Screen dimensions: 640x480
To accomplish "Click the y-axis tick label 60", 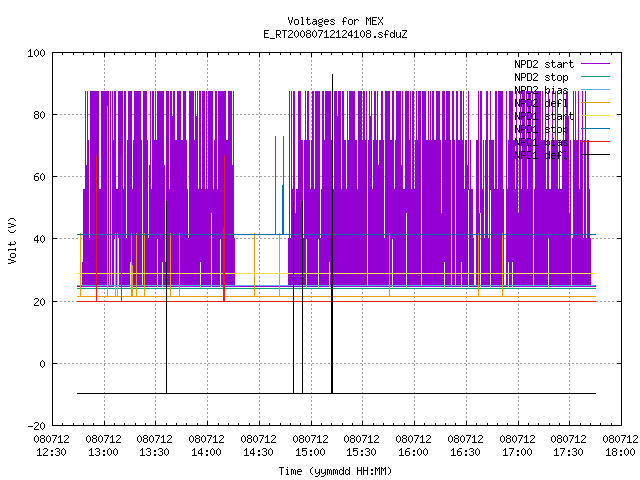I will click(x=39, y=177).
